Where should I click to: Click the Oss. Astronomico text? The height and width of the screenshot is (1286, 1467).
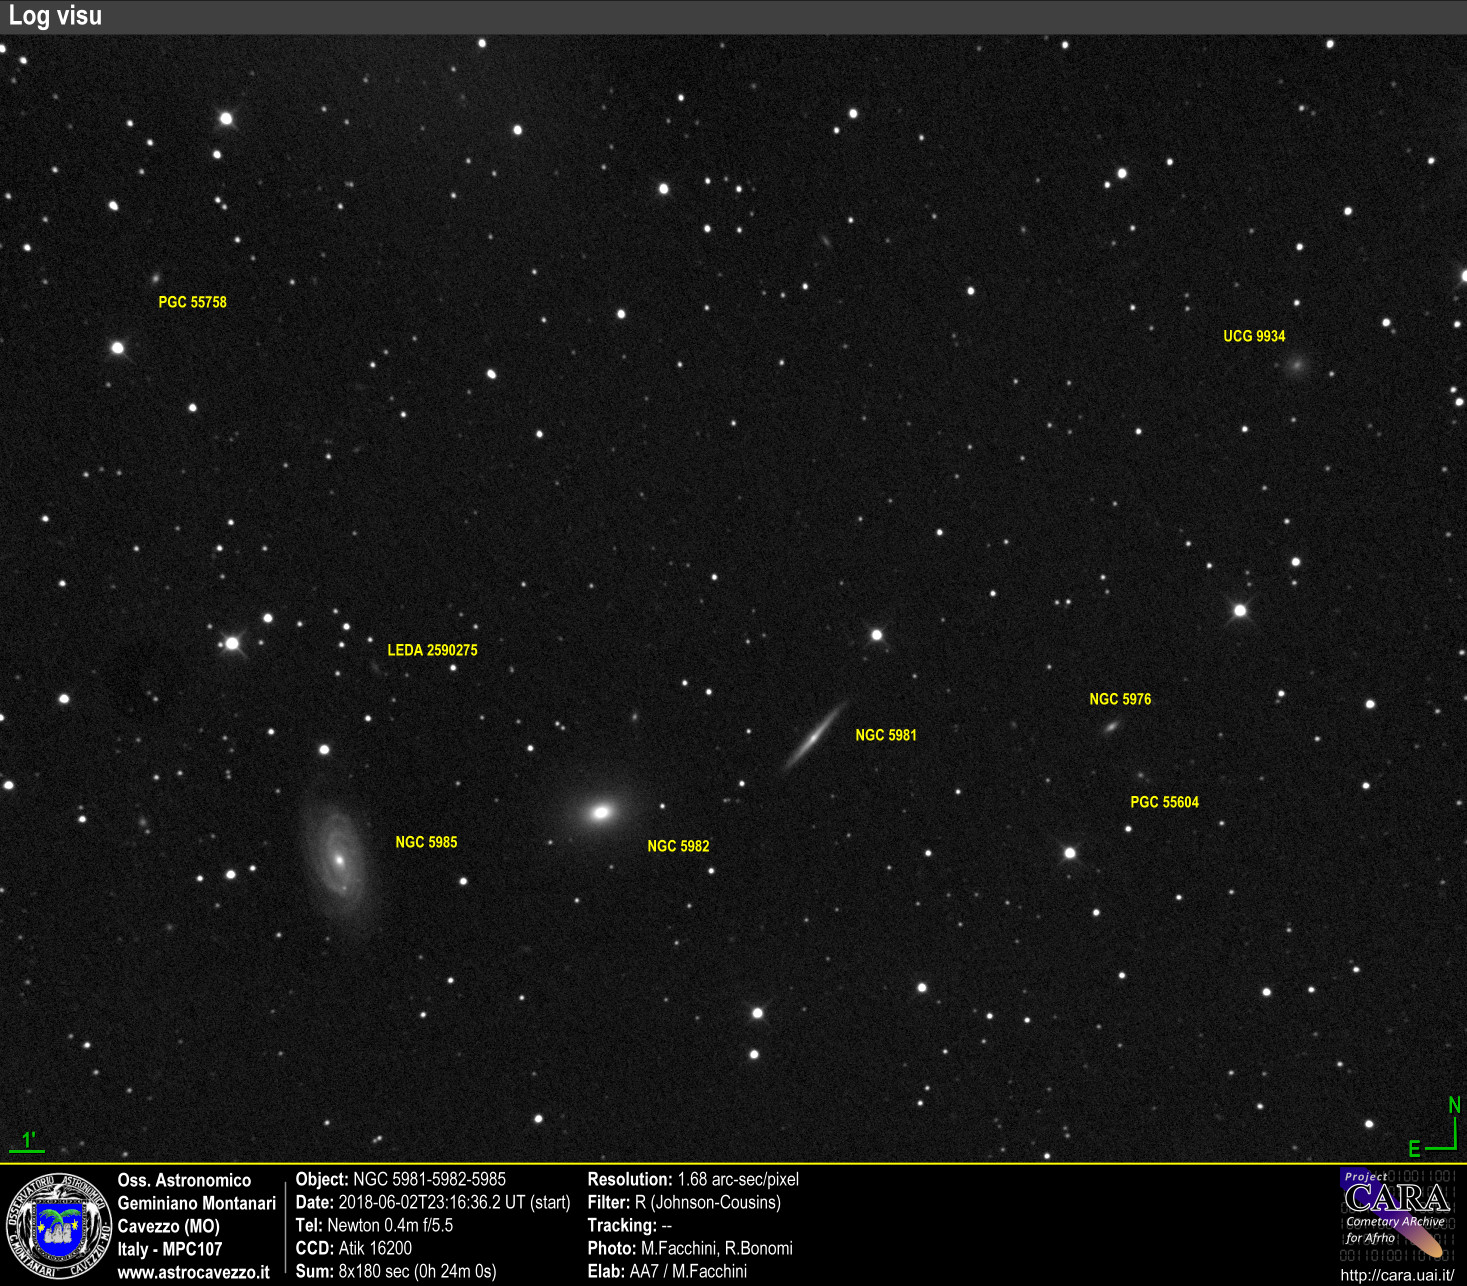click(184, 1181)
